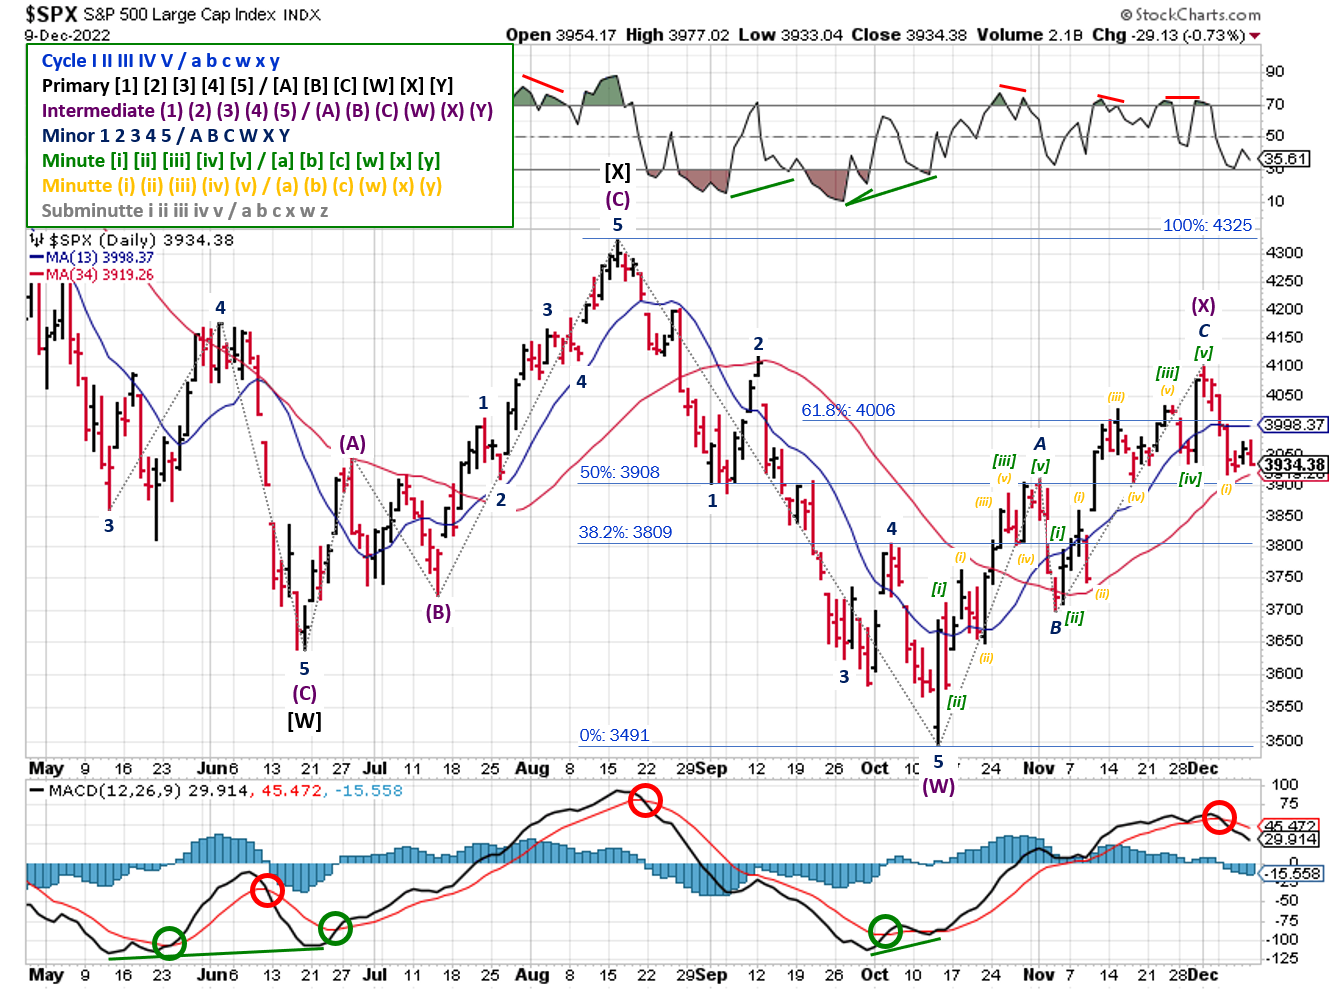The height and width of the screenshot is (990, 1329).
Task: Click the green MACD circle near June 27
Action: (x=335, y=927)
